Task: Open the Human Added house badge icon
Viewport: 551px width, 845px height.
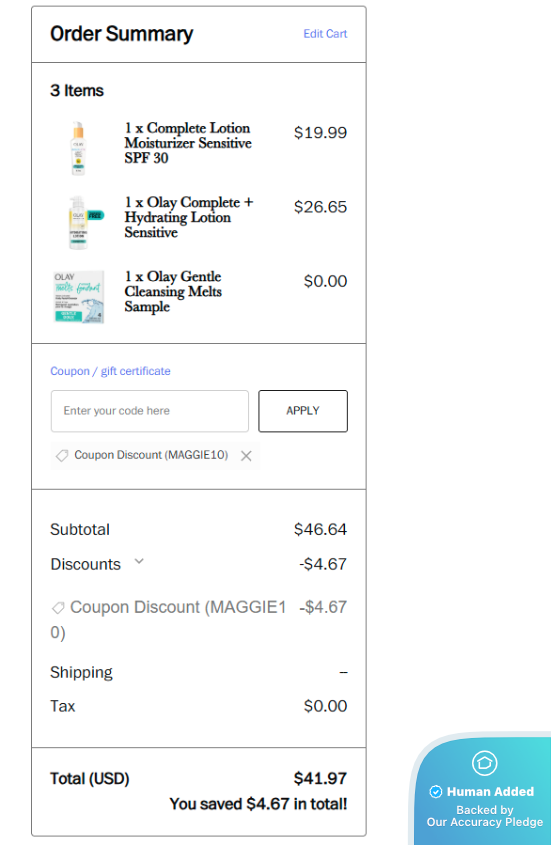Action: coord(484,763)
